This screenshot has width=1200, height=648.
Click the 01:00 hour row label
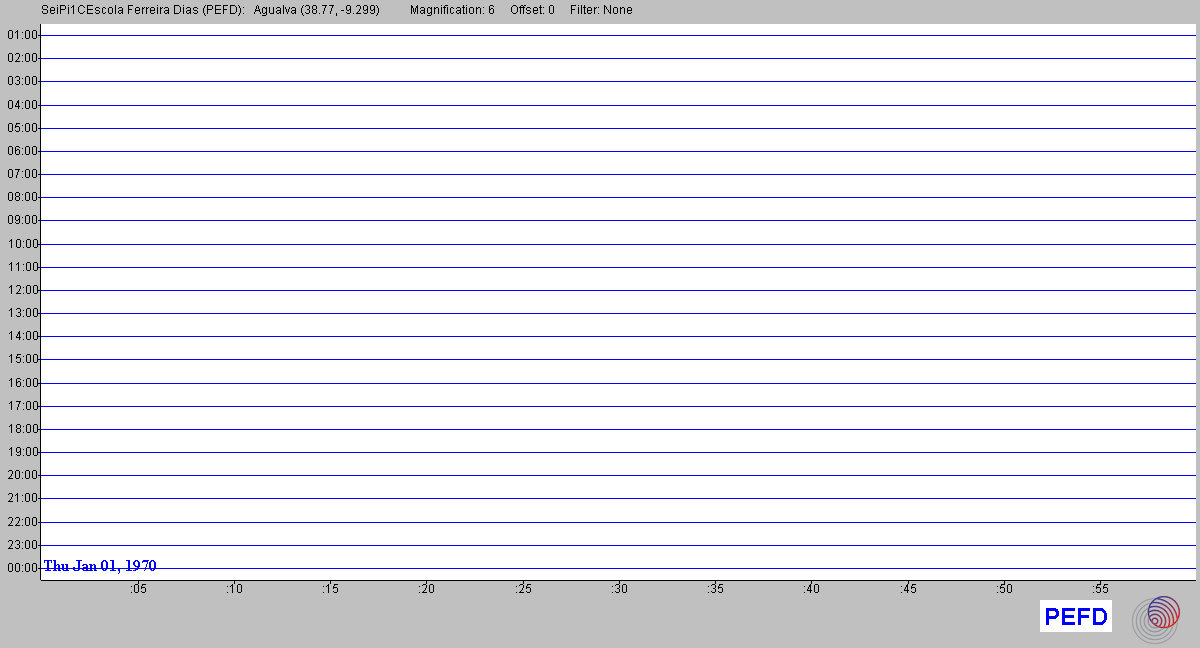(x=22, y=35)
